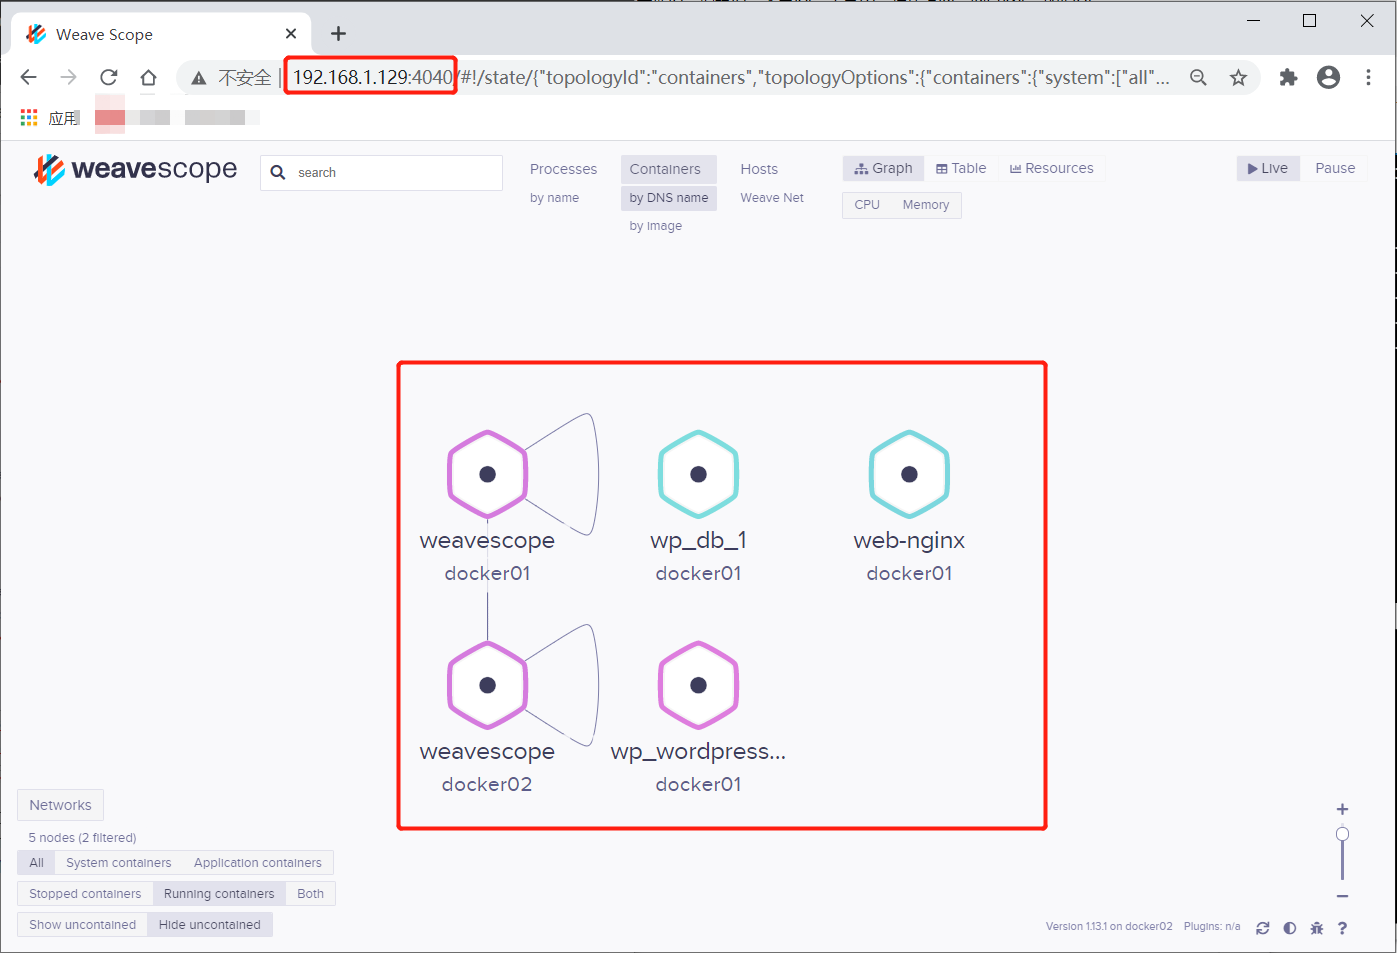Switch to Table view mode
Viewport: 1397px width, 953px height.
961,168
